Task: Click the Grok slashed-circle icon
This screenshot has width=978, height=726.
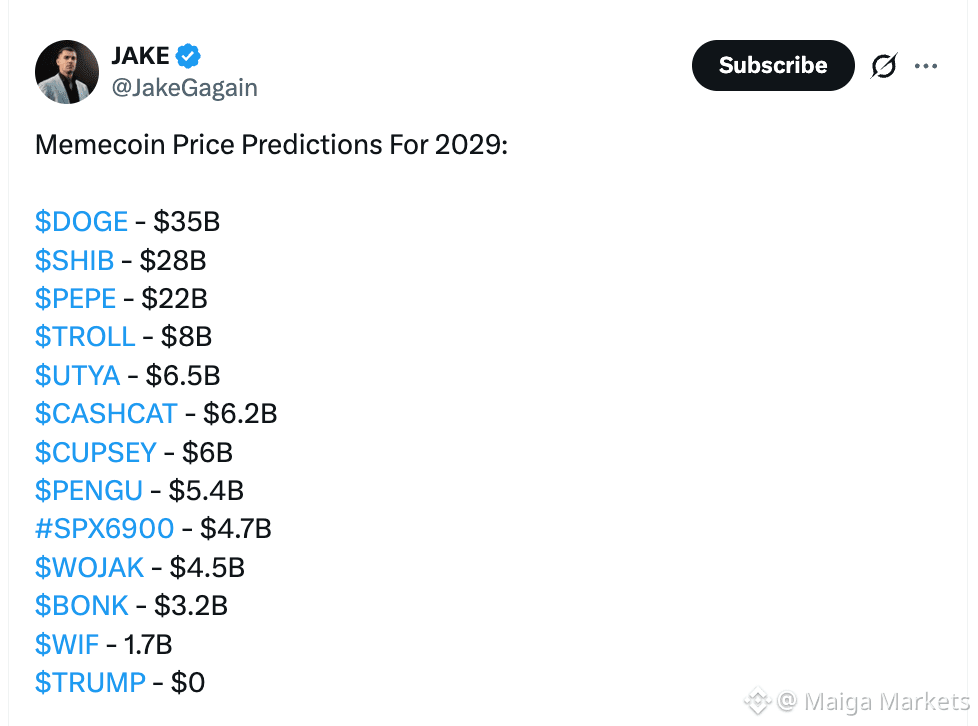Action: coord(884,65)
